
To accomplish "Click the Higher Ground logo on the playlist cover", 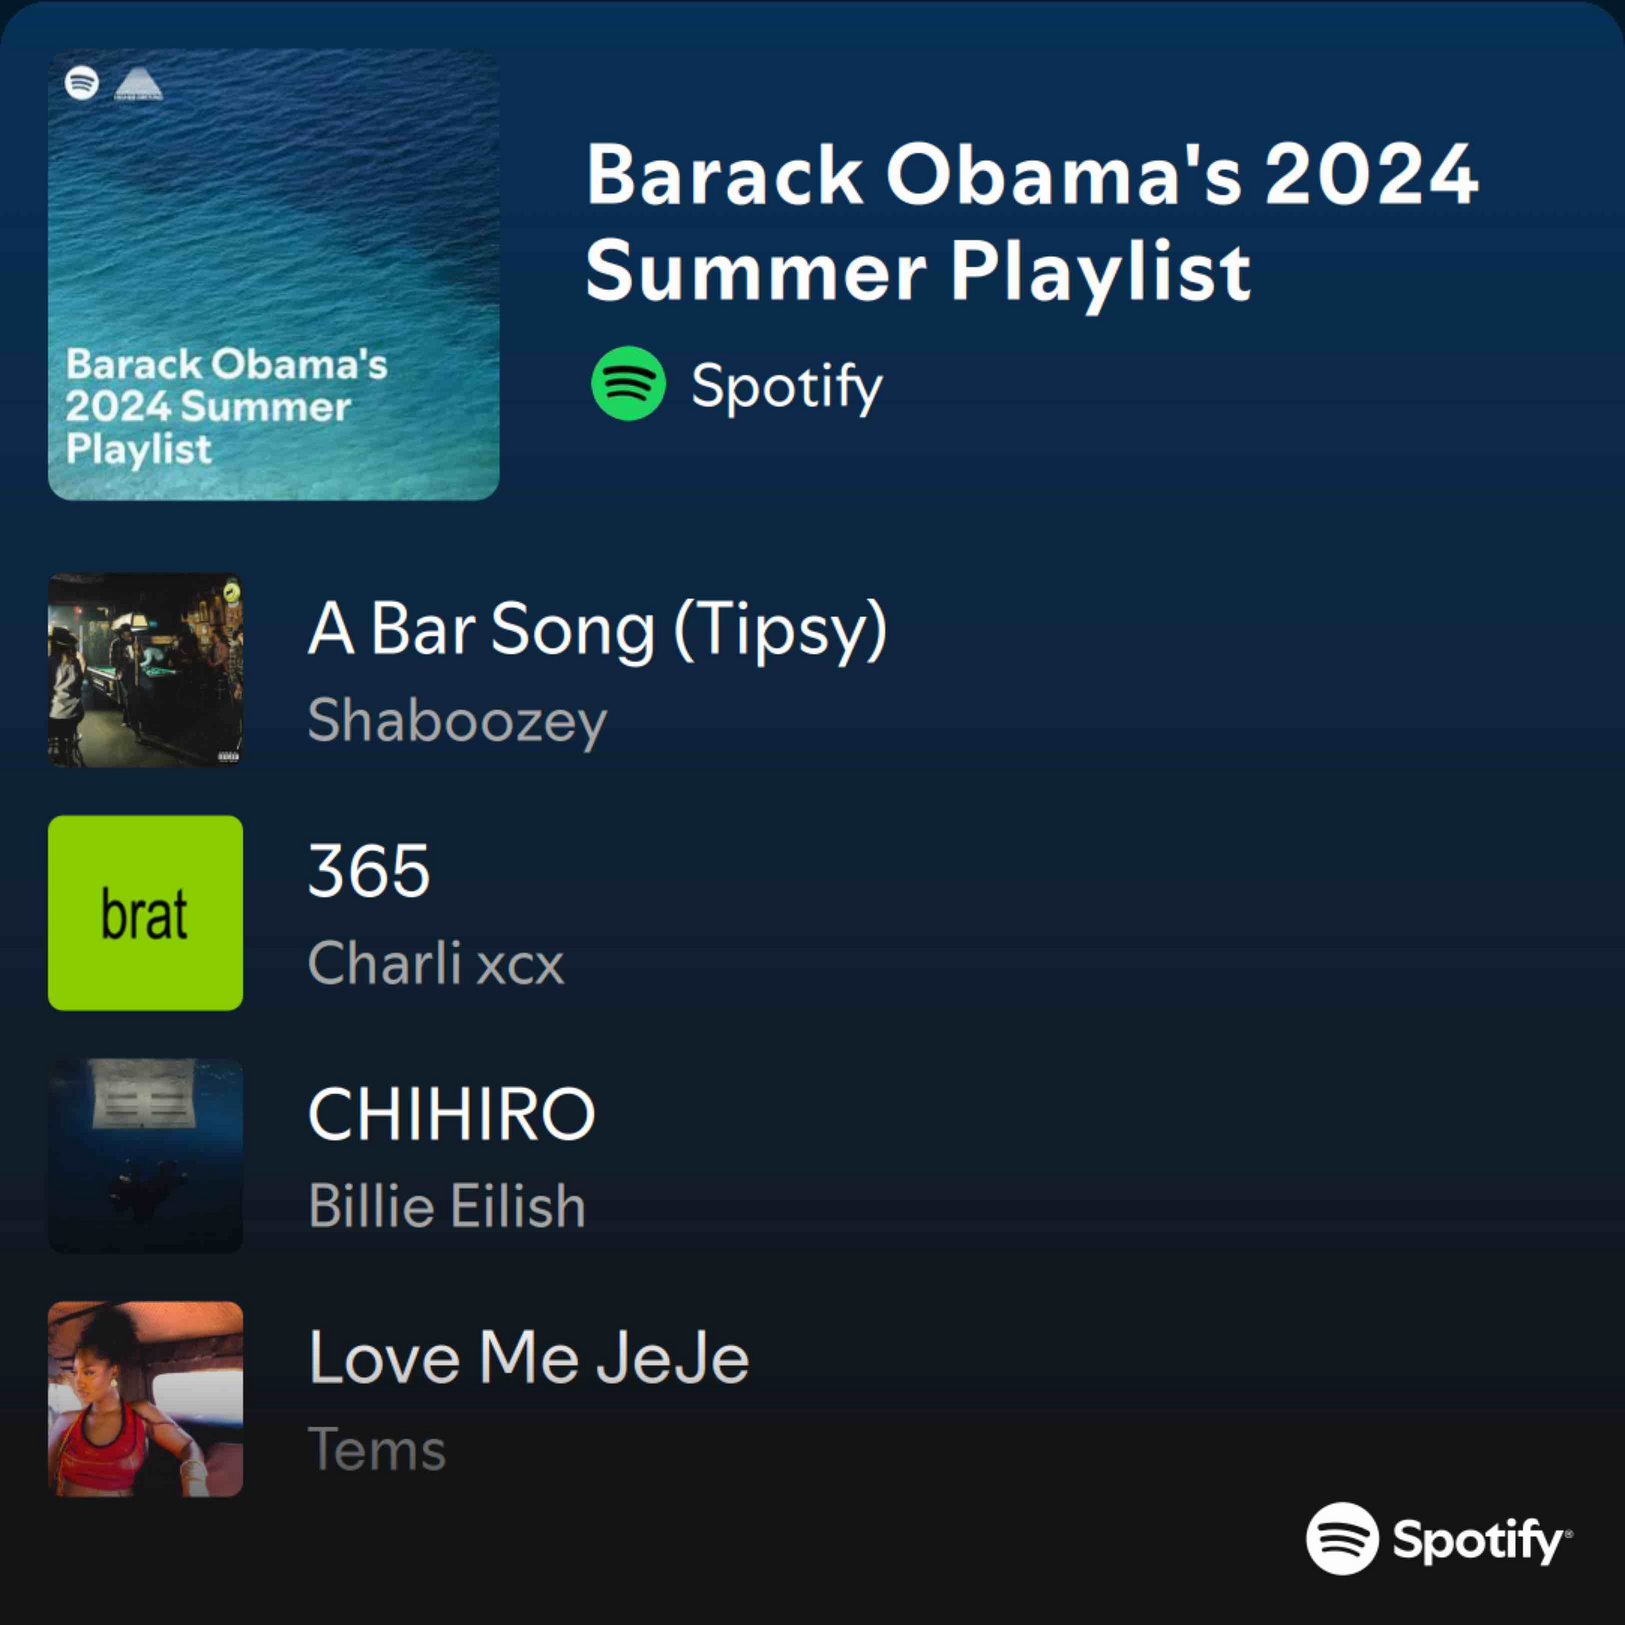I will click(x=138, y=84).
